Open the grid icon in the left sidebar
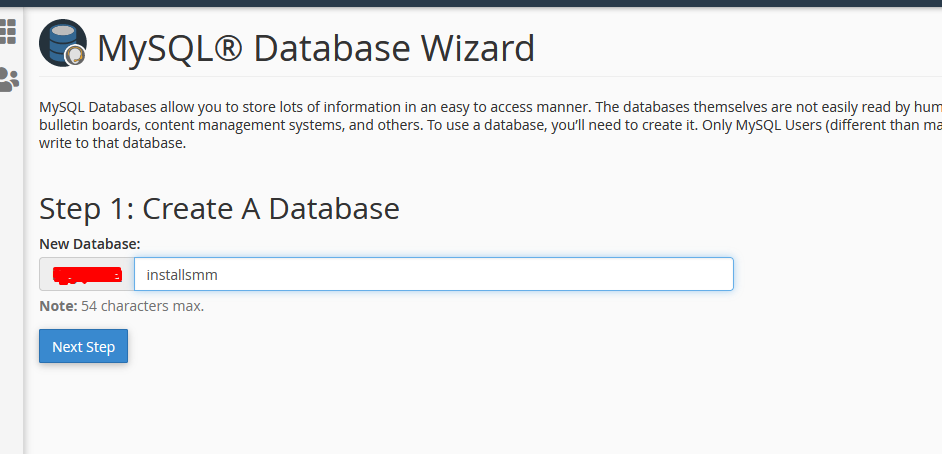This screenshot has height=454, width=942. 8,32
